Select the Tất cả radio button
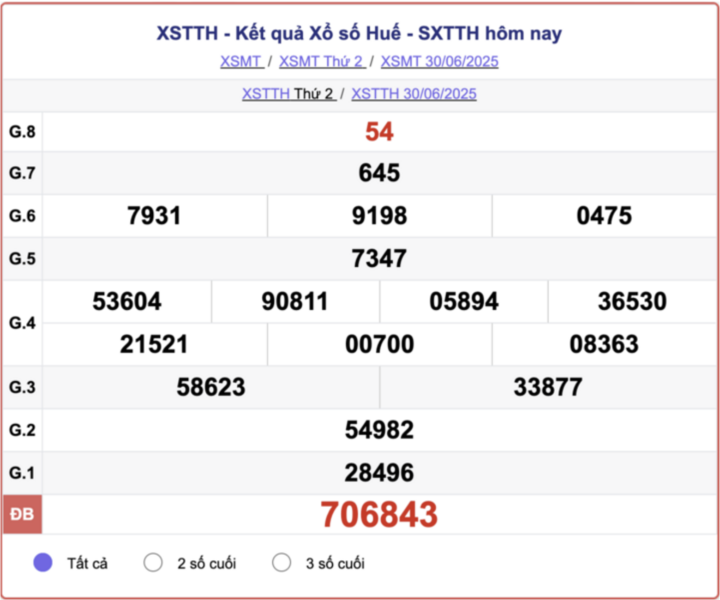The image size is (720, 600). [x=43, y=562]
